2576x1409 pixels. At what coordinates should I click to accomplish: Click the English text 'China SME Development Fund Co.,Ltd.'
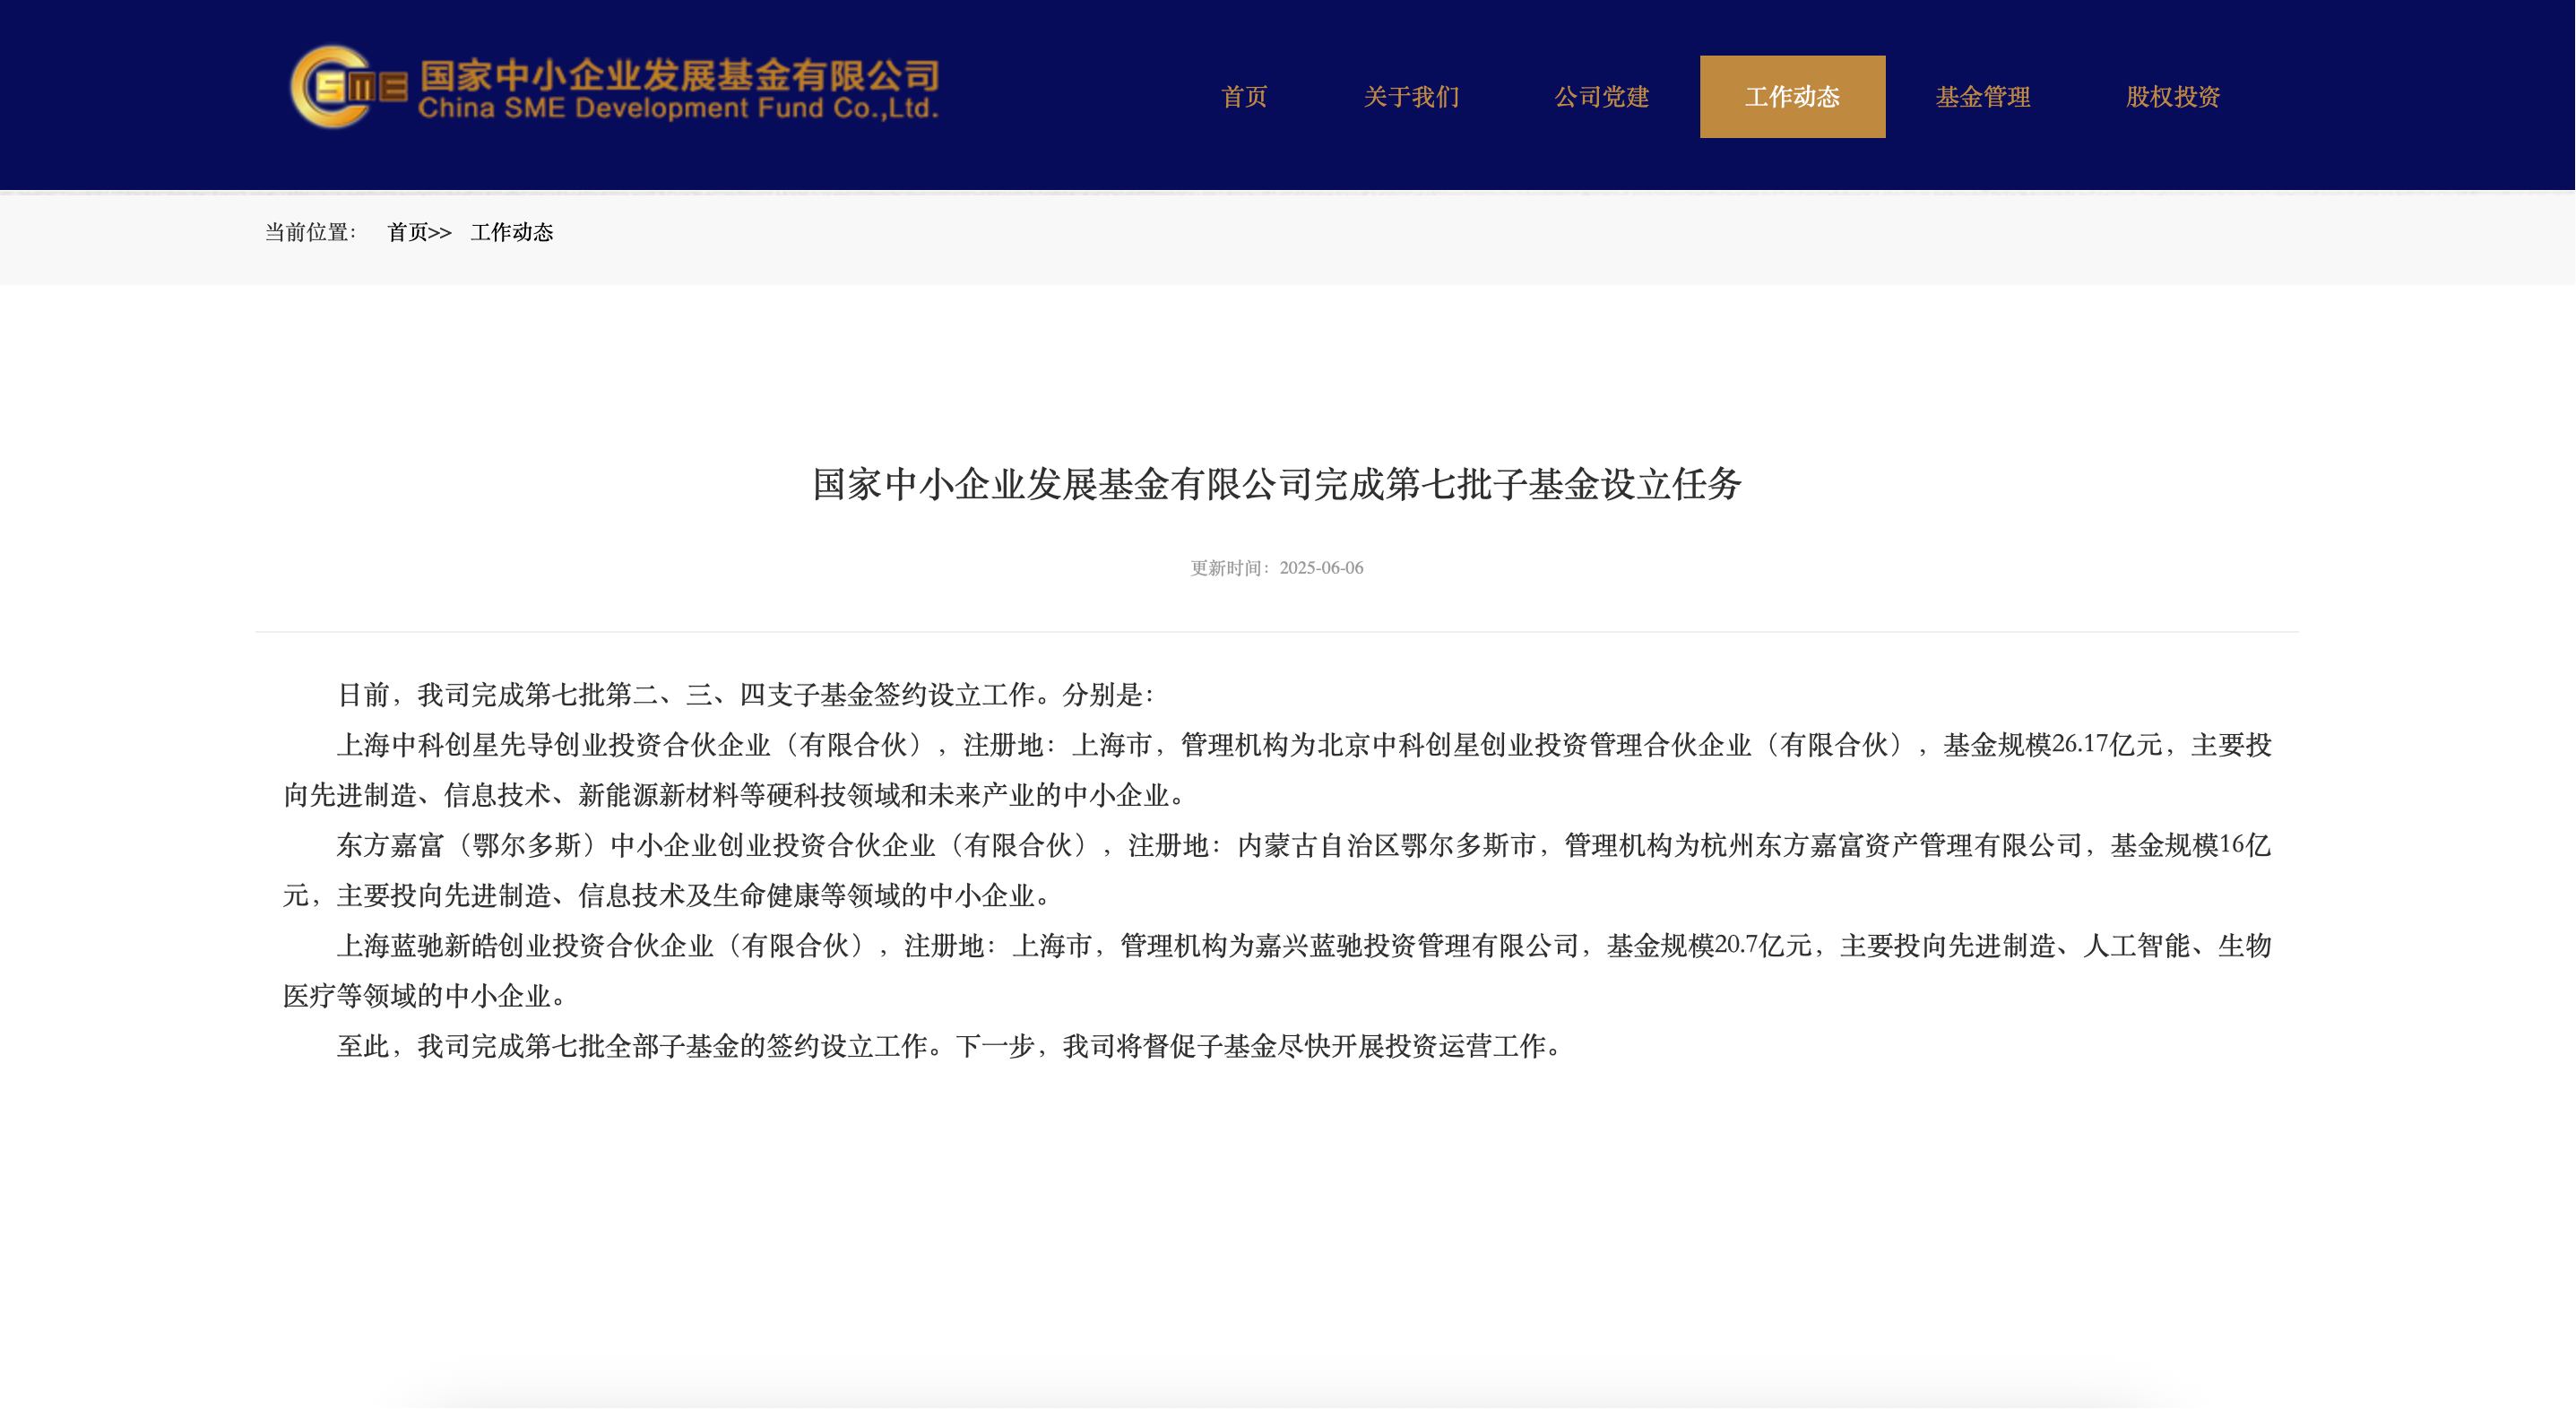(x=678, y=108)
